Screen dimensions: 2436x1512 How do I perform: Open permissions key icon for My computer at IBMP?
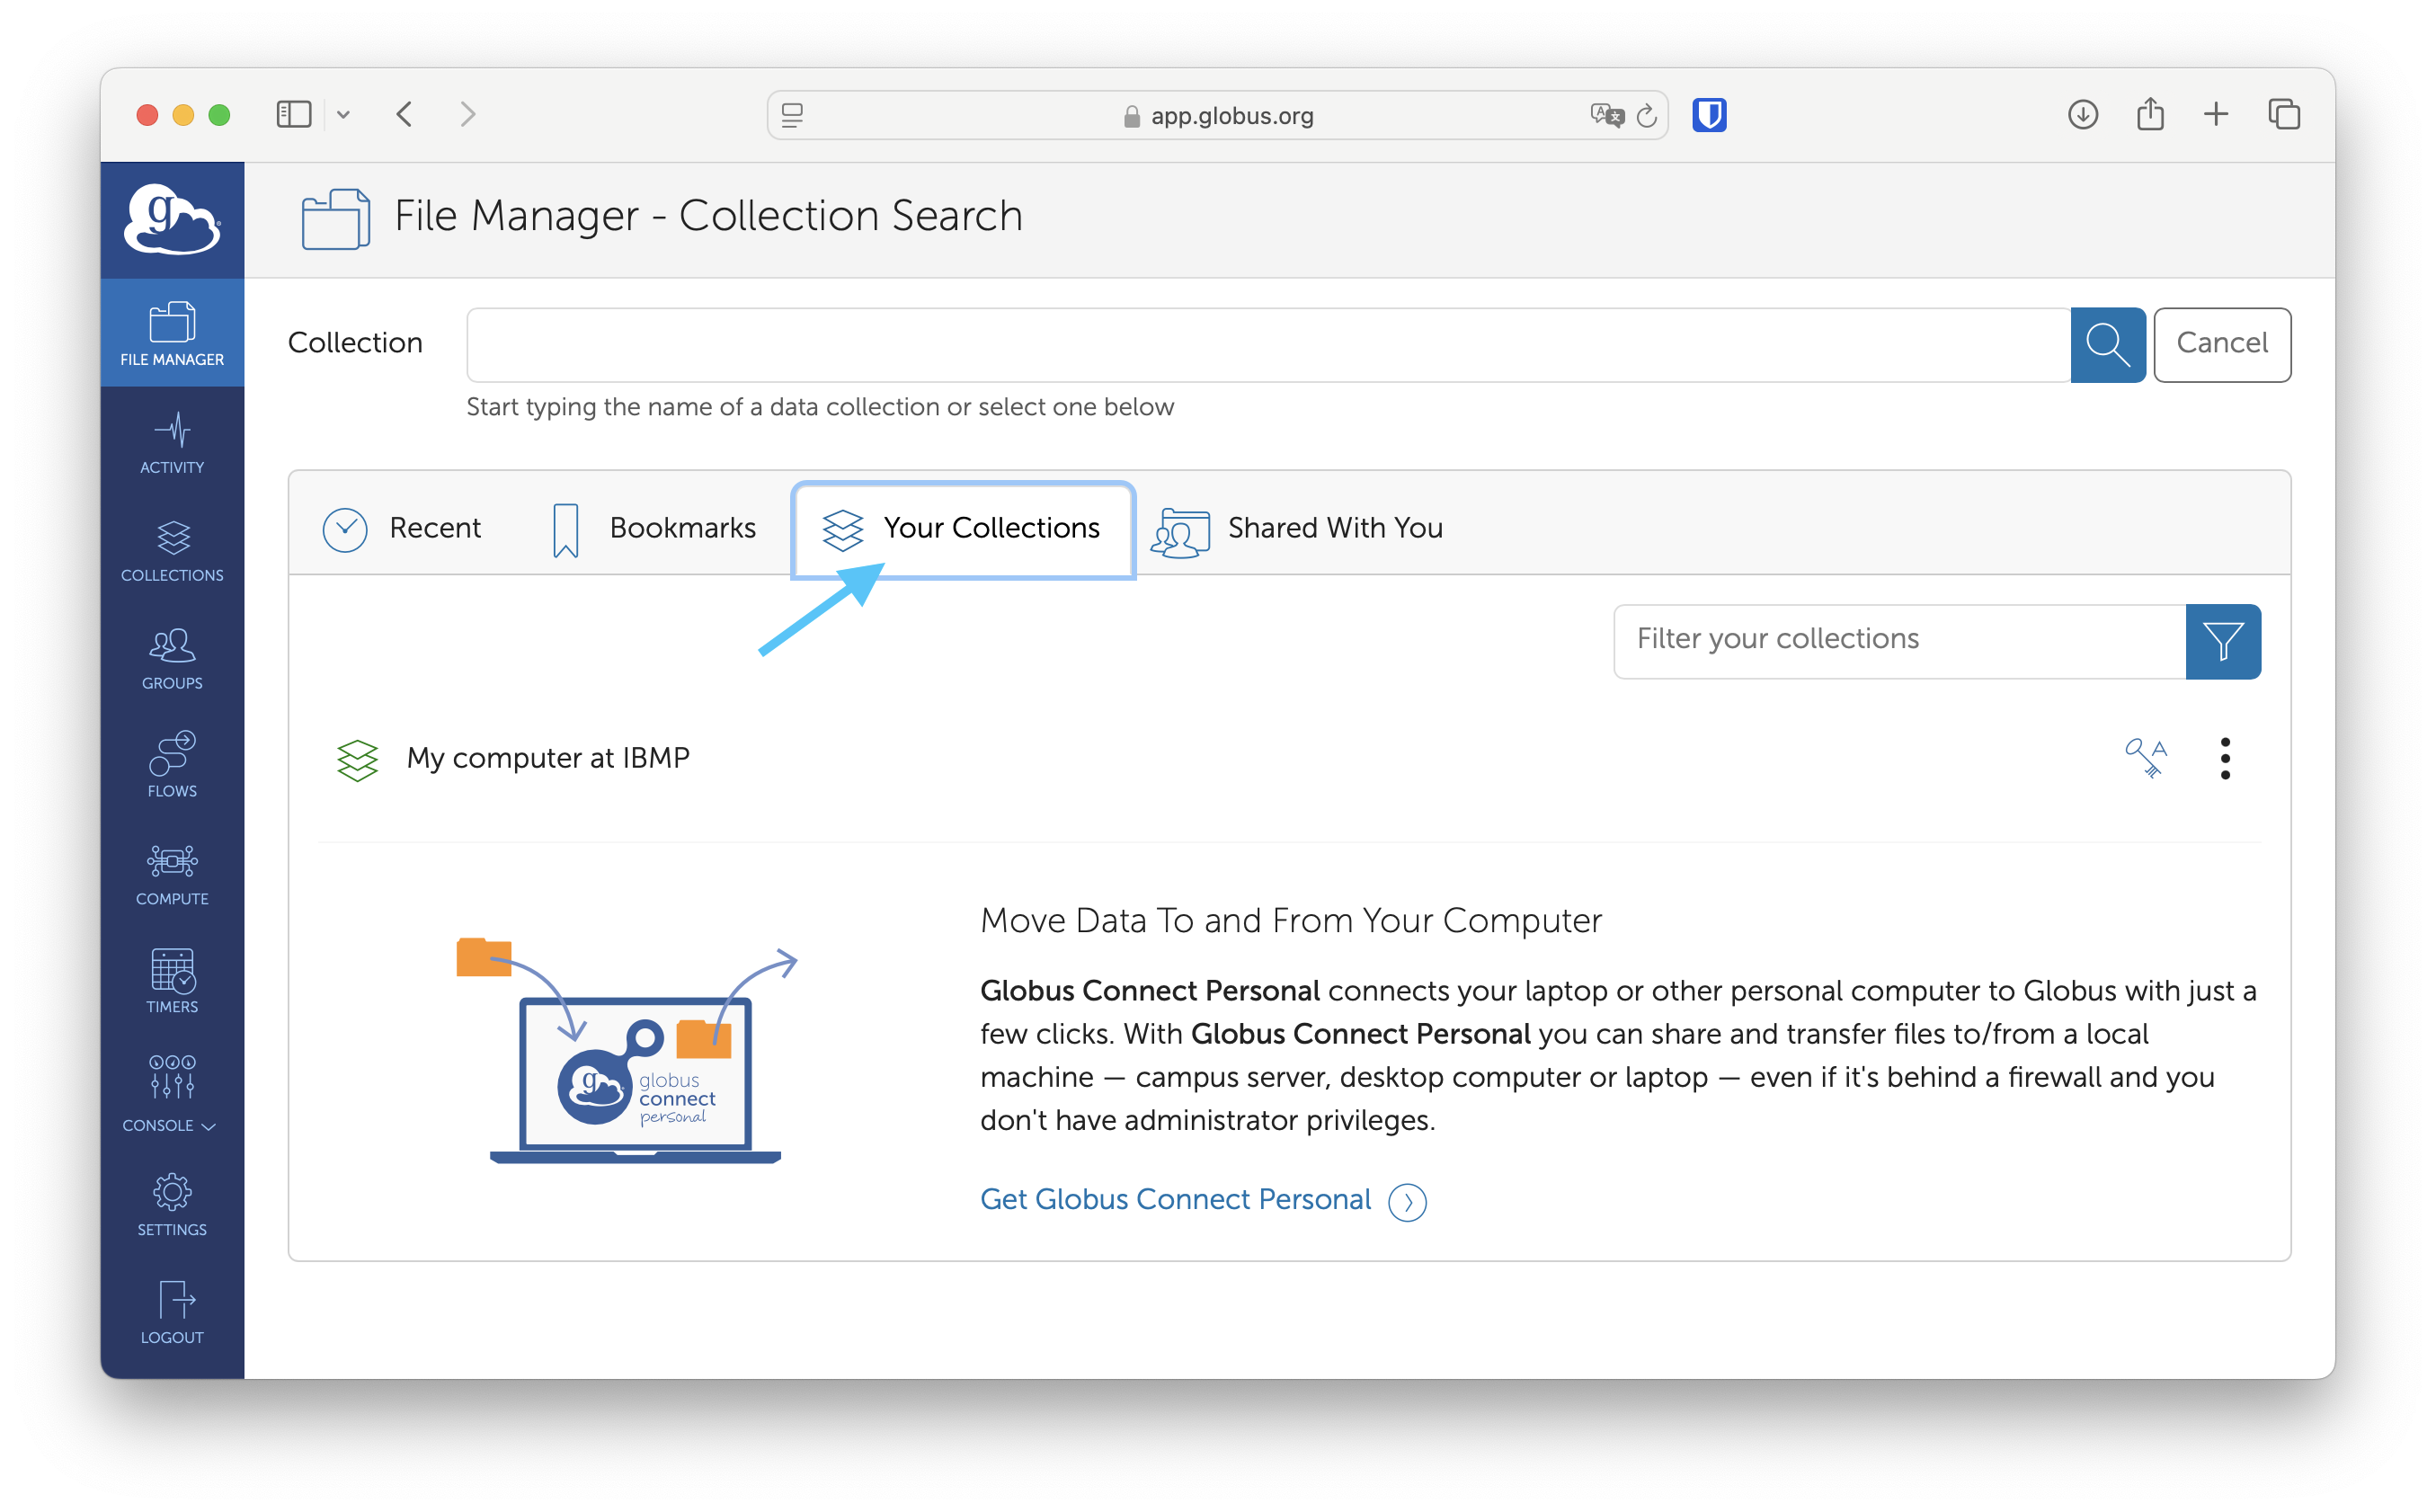pos(2146,758)
